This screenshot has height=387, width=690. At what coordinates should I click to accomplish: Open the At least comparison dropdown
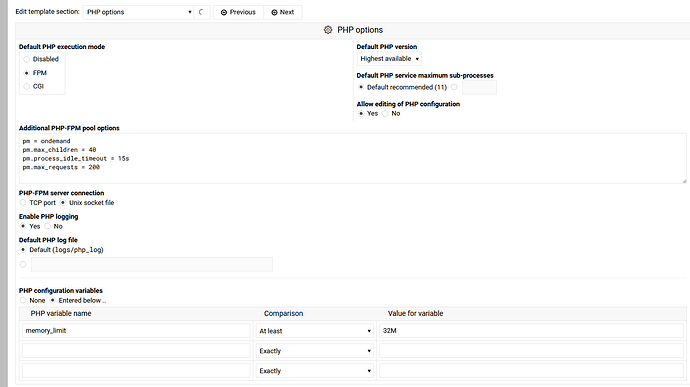tap(315, 331)
